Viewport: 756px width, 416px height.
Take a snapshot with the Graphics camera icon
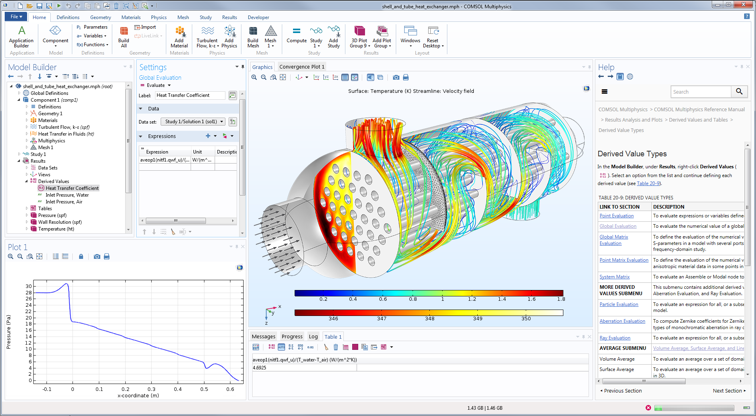[x=396, y=77]
